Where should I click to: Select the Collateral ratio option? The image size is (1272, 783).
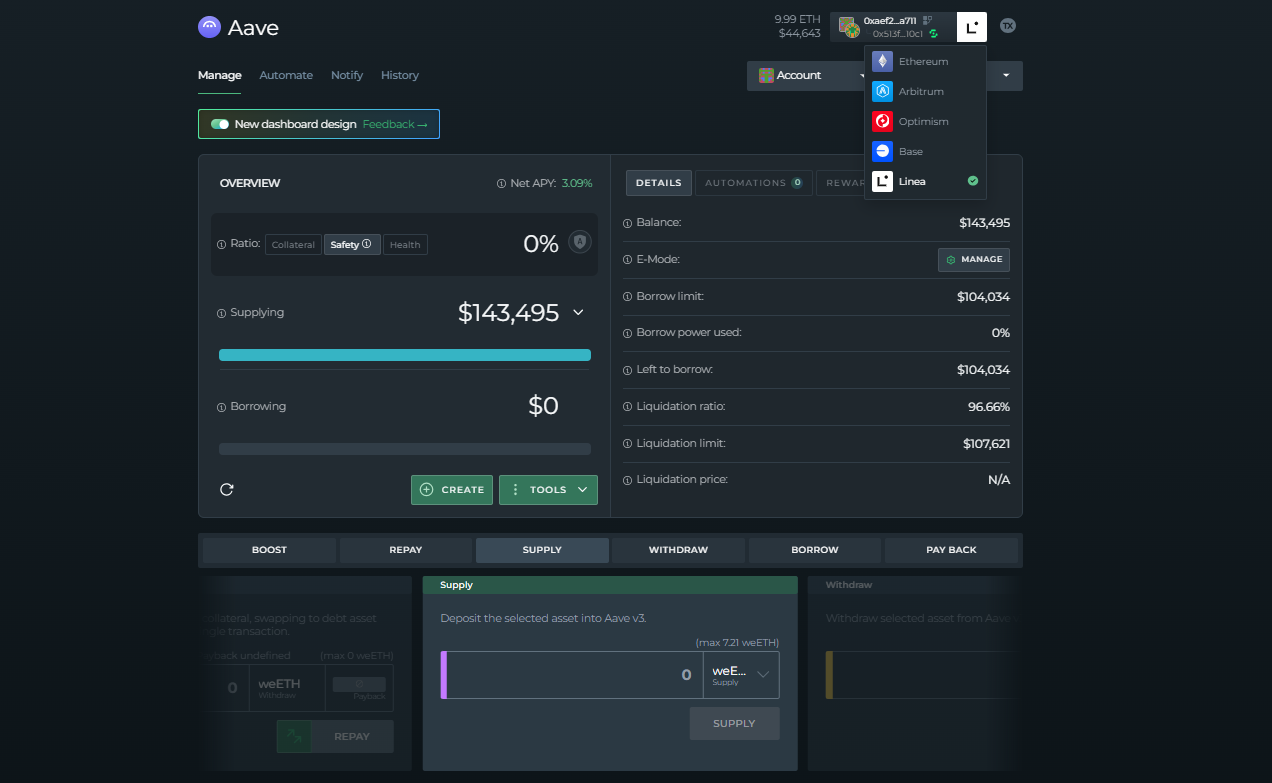(293, 245)
